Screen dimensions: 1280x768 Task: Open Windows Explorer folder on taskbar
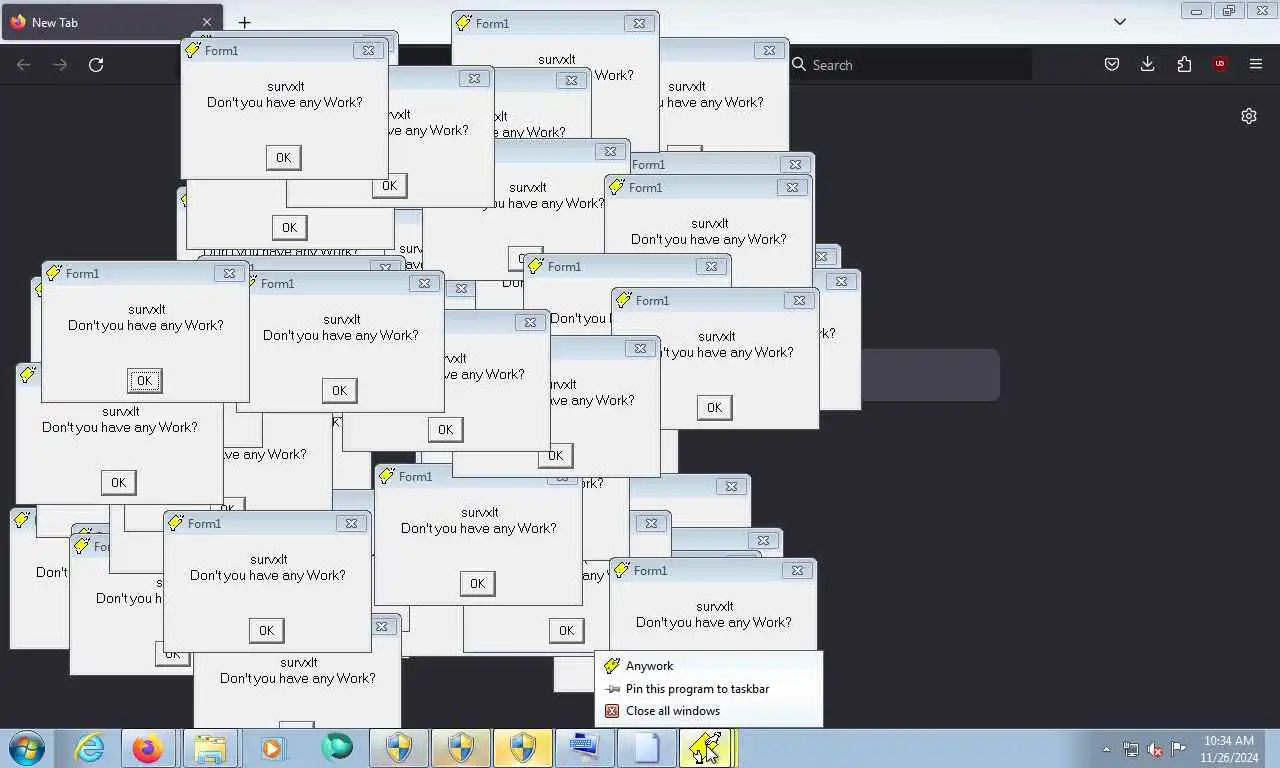(209, 748)
